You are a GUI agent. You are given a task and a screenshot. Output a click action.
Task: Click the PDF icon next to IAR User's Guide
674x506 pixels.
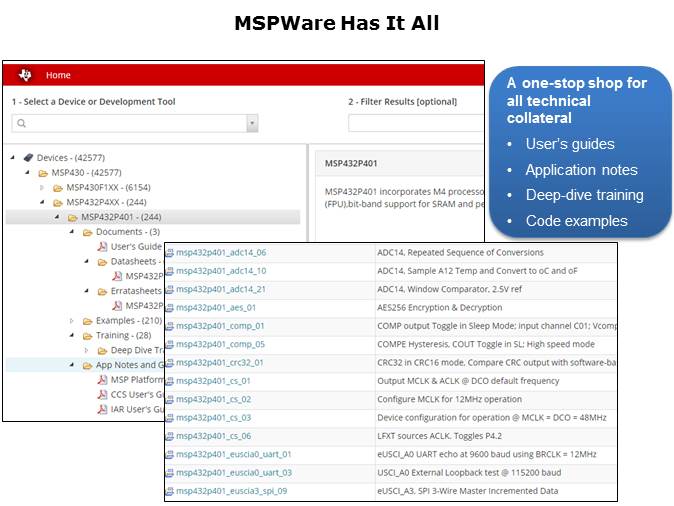click(x=102, y=409)
